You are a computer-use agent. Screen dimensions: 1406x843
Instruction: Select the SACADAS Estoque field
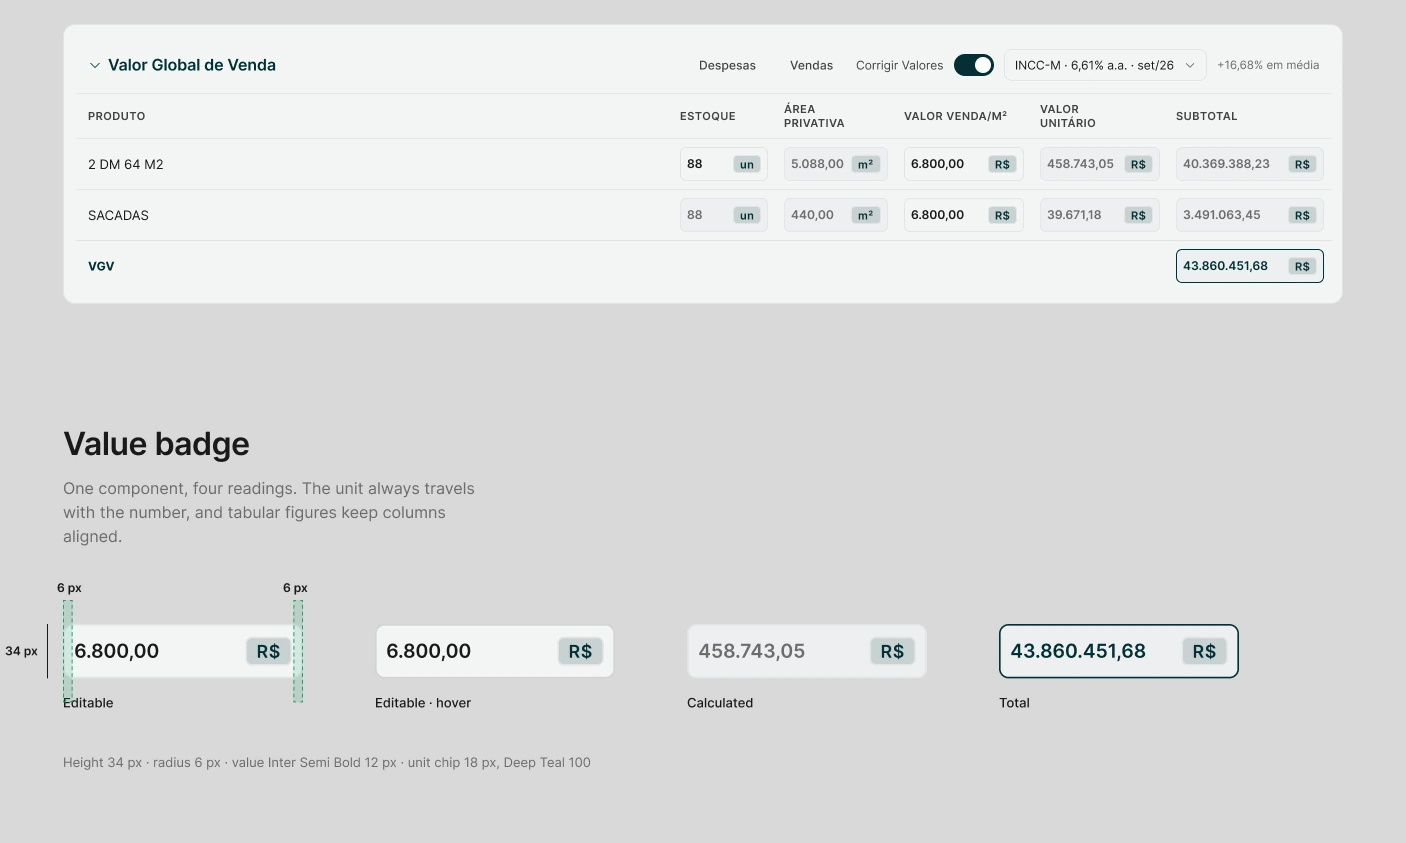click(724, 215)
